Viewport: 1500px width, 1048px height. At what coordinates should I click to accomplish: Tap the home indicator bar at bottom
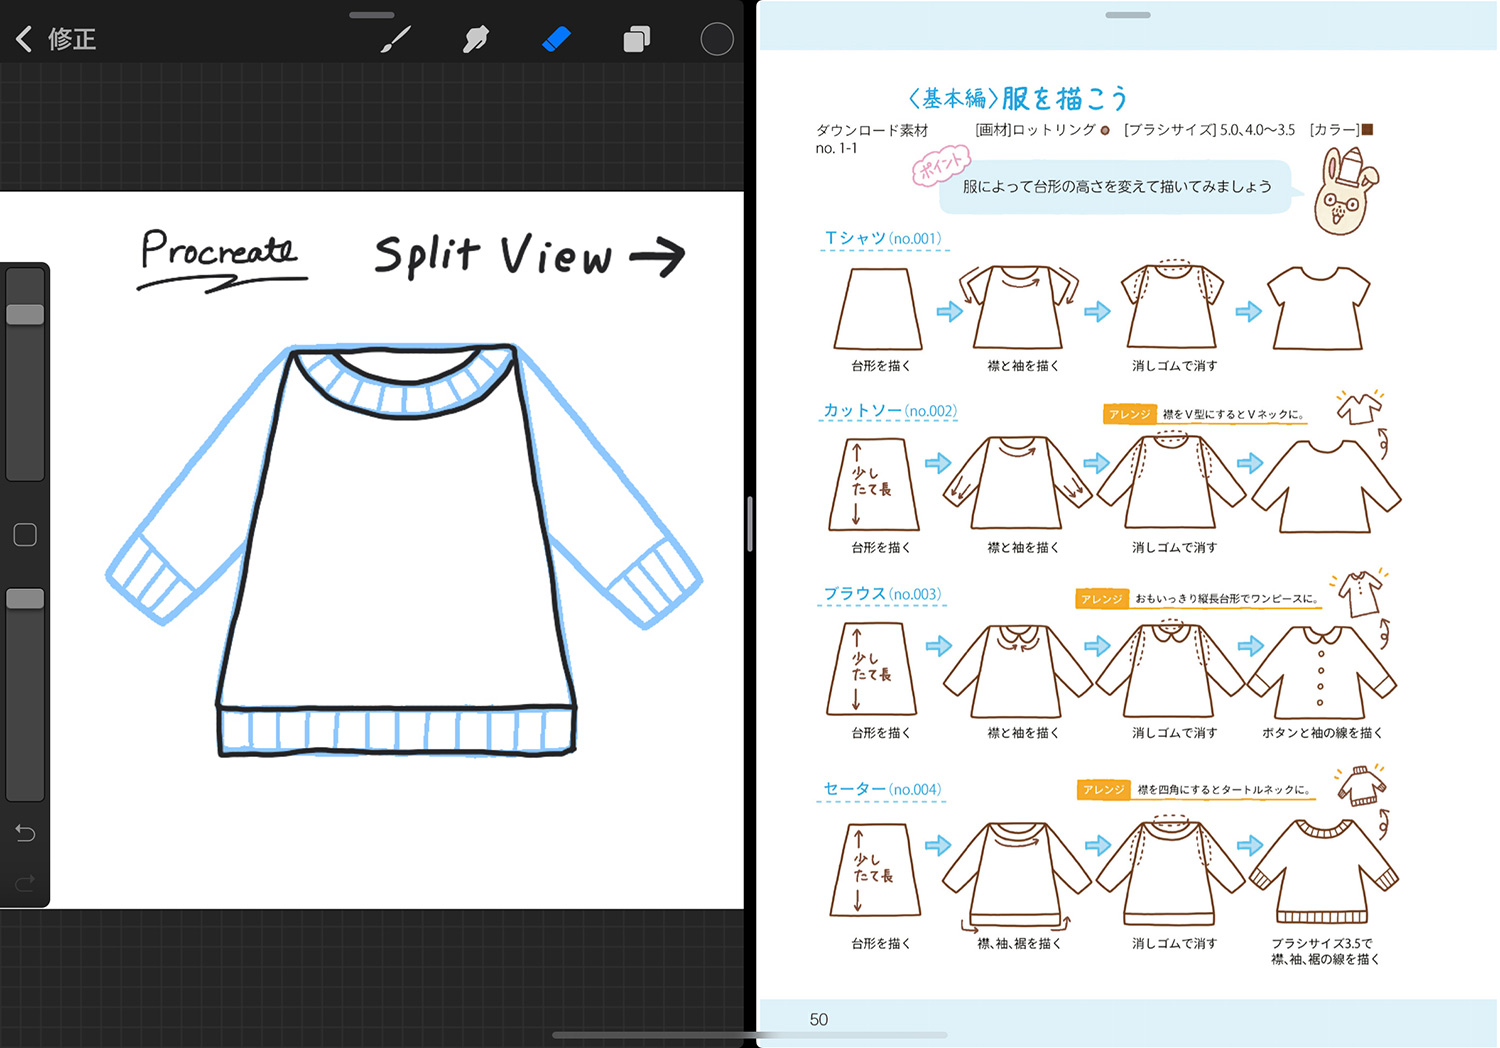pos(749,1035)
